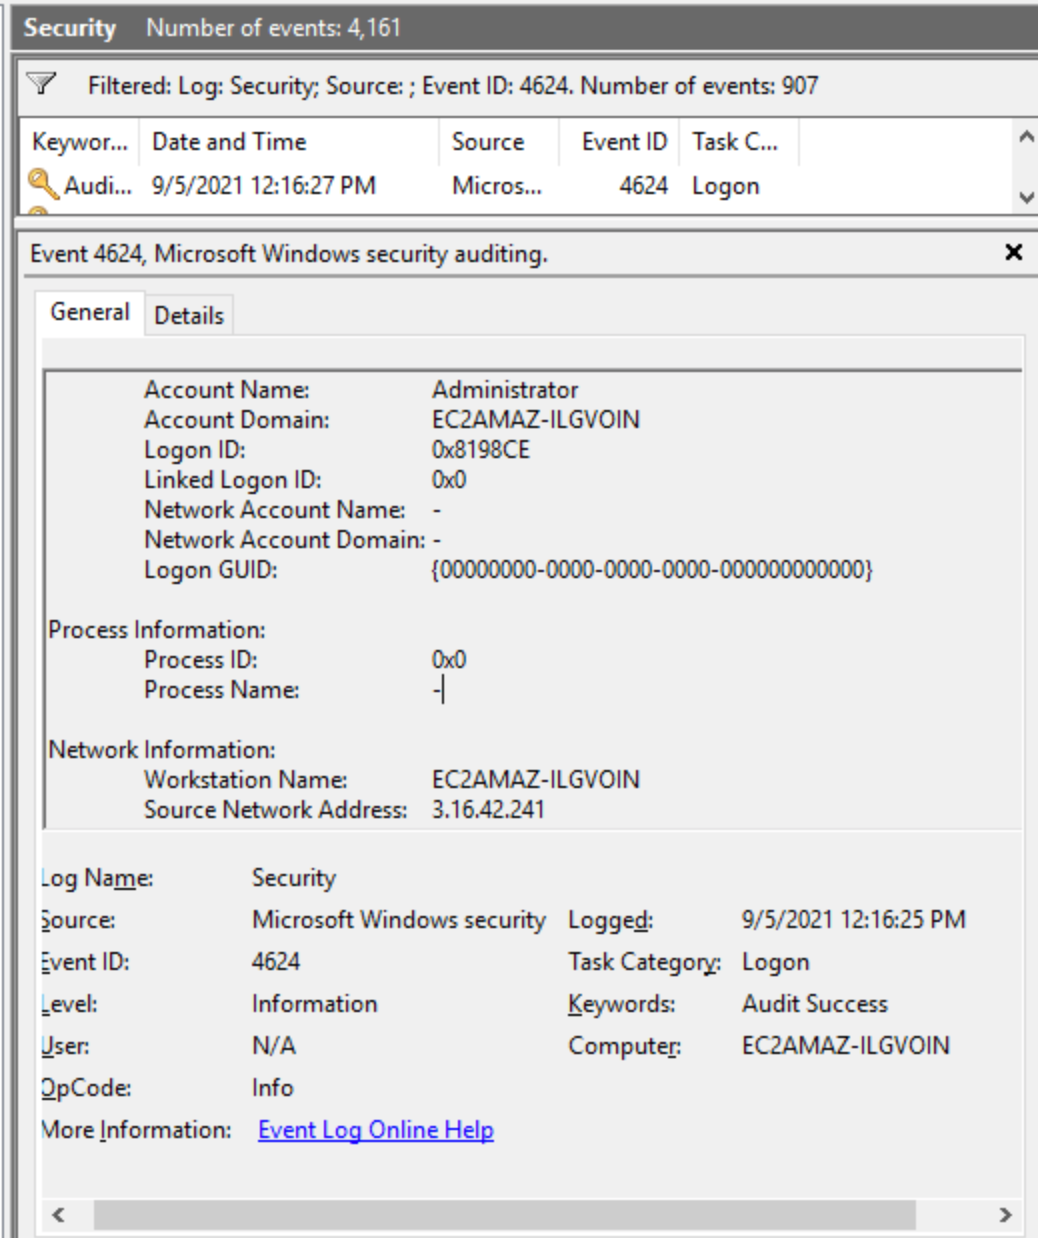1038x1238 pixels.
Task: Open Event Log Online Help link
Action: tap(376, 1130)
